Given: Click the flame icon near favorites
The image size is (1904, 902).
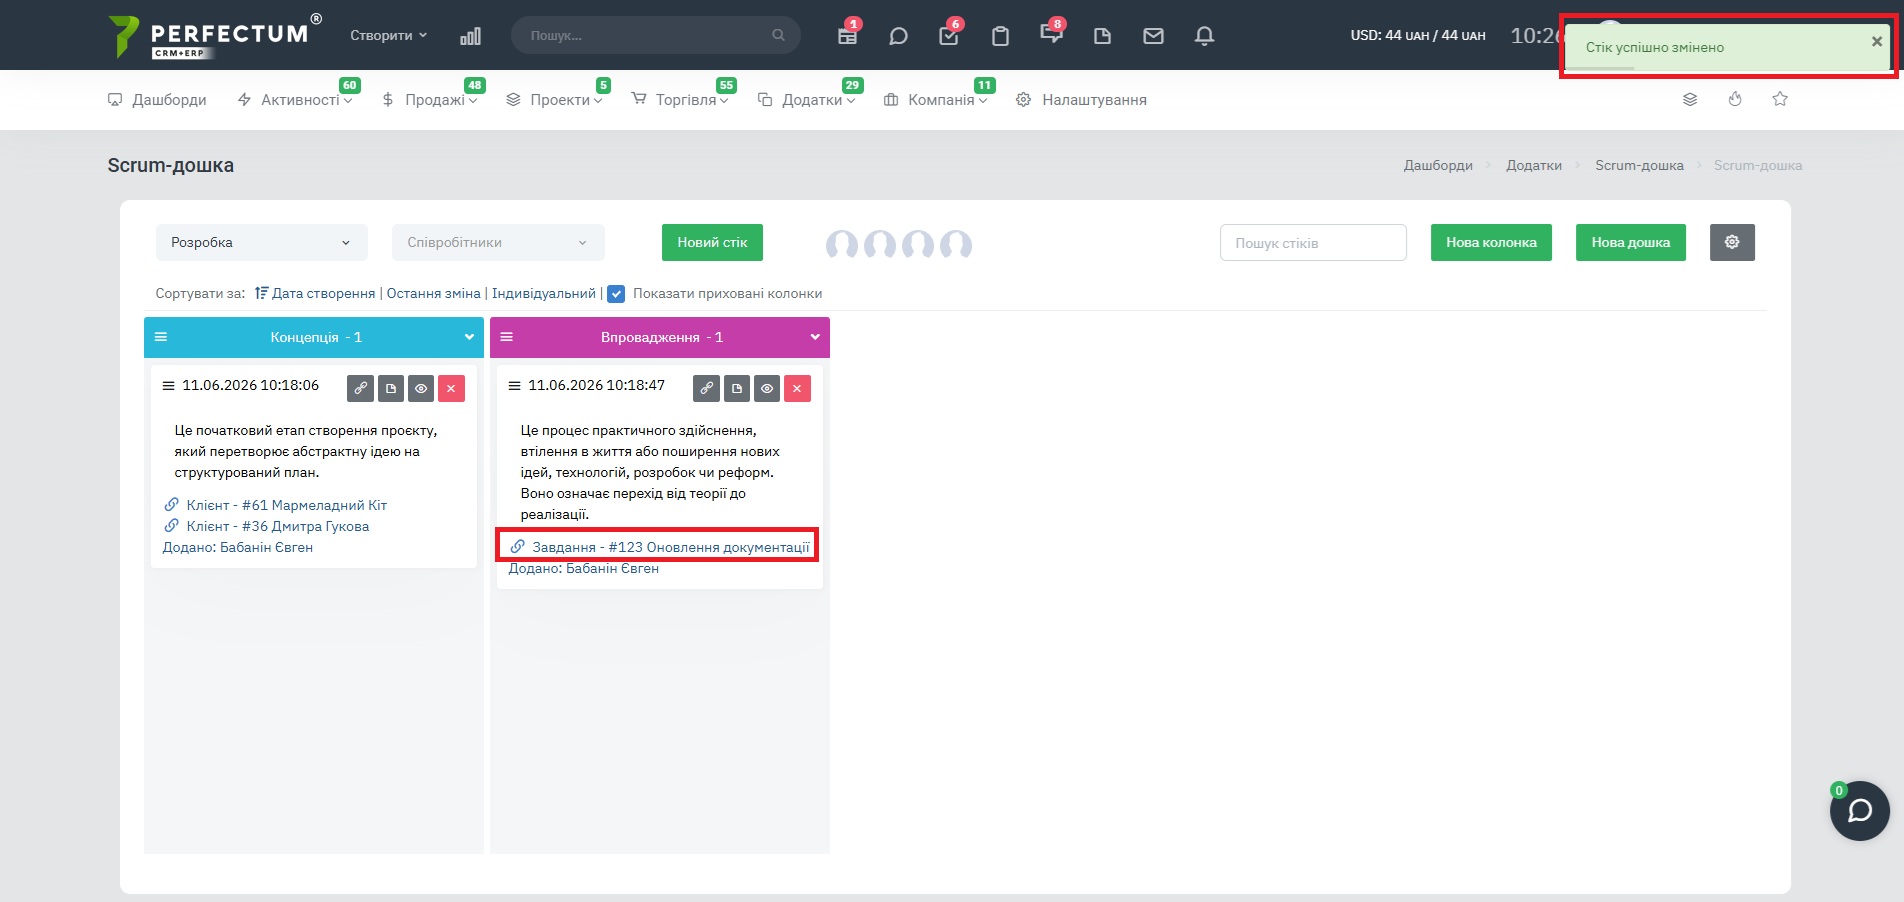Looking at the screenshot, I should coord(1735,99).
